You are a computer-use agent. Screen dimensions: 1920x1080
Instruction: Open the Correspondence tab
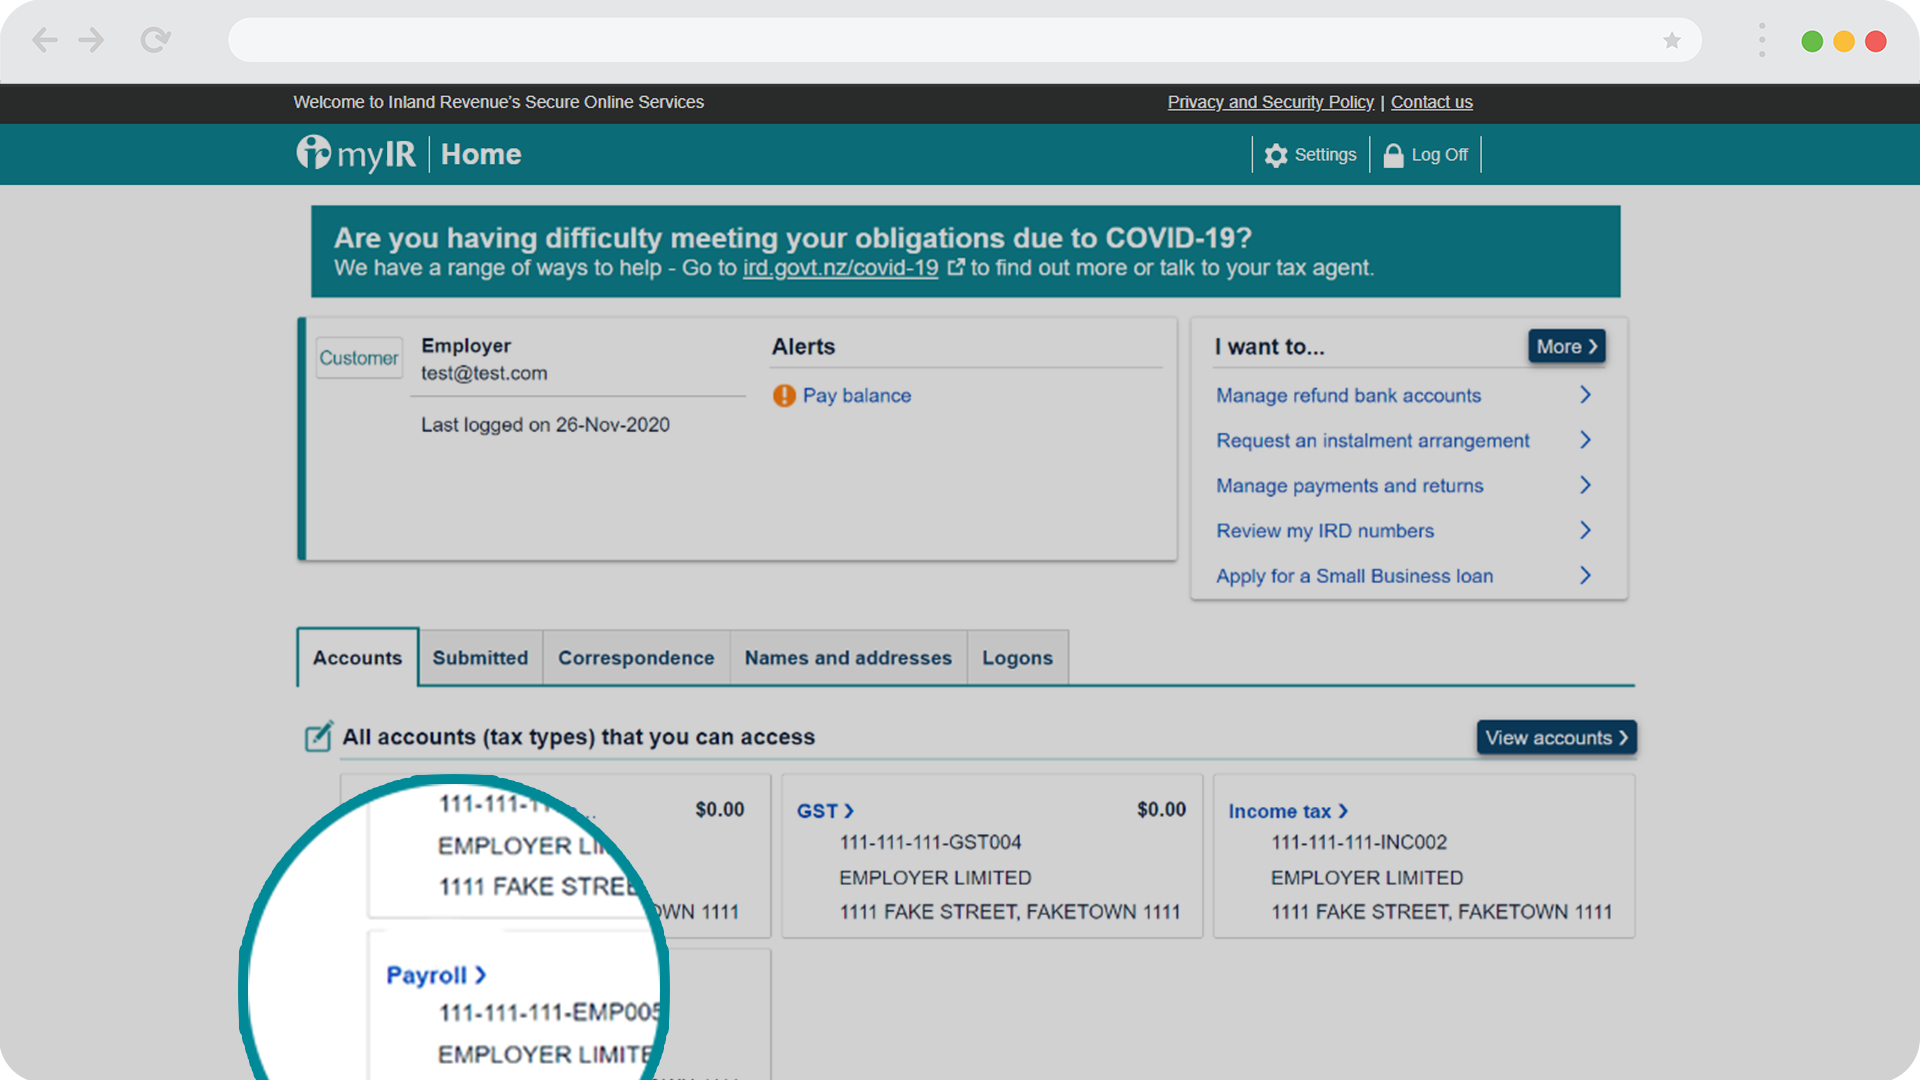(x=636, y=658)
